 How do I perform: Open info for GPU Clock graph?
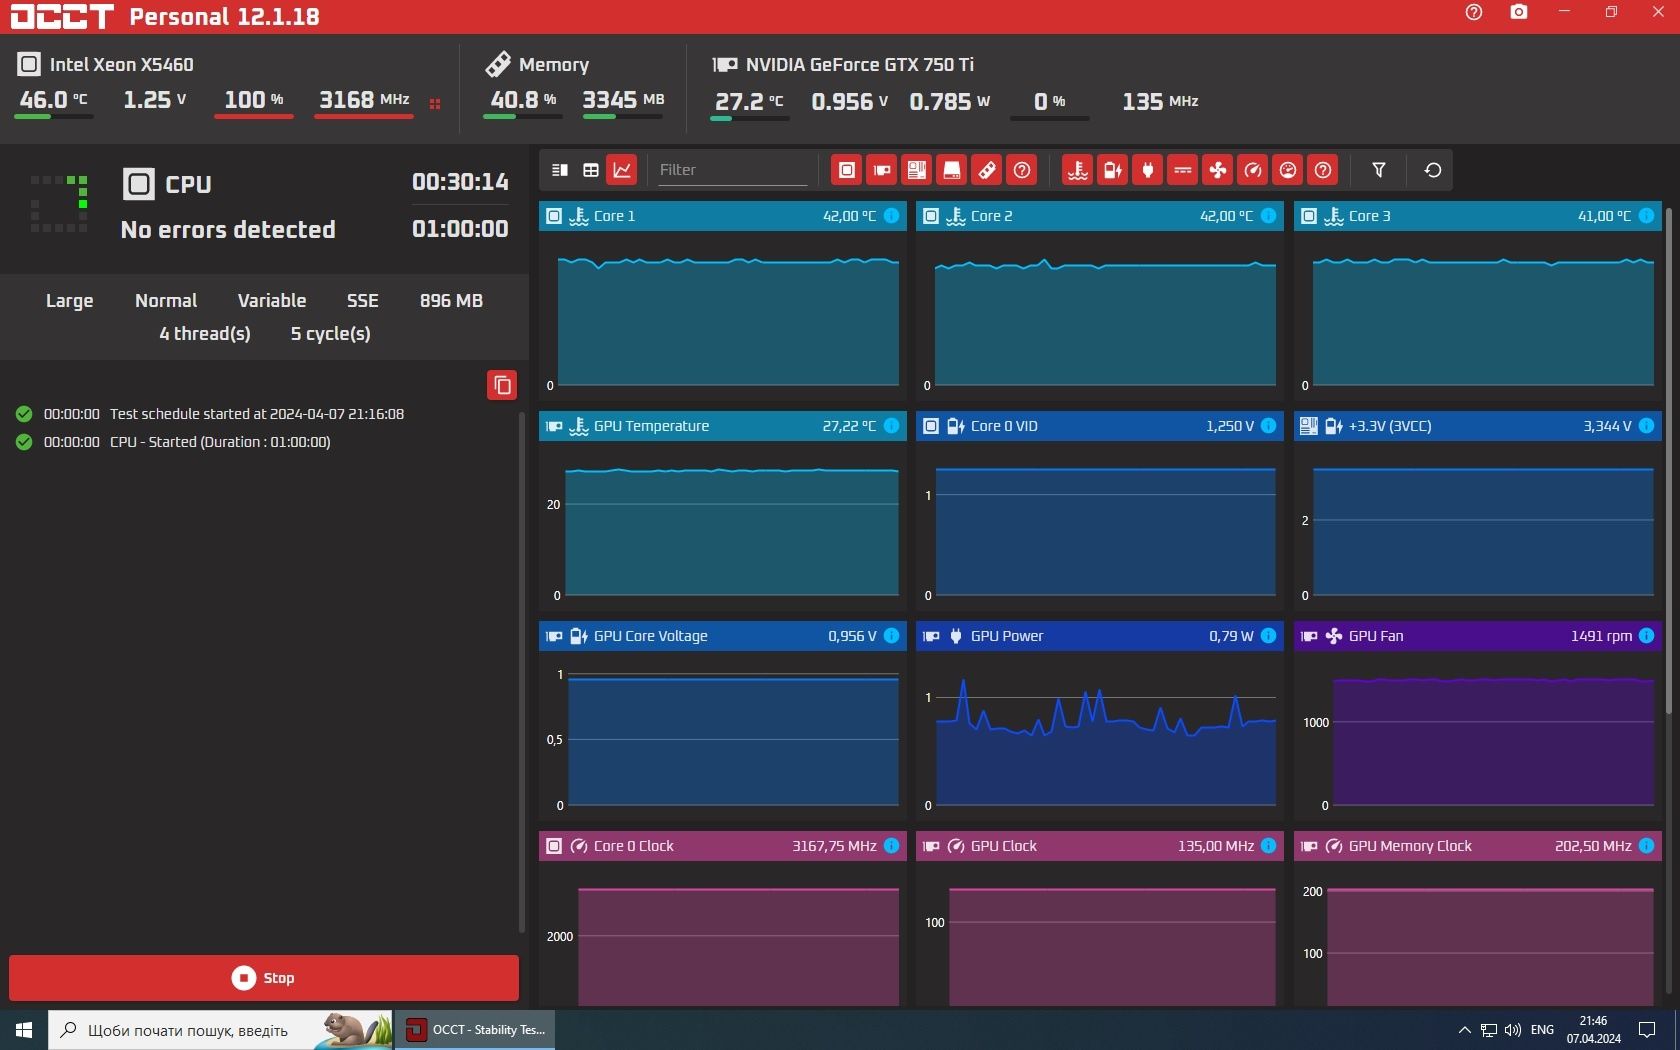pyautogui.click(x=1268, y=846)
